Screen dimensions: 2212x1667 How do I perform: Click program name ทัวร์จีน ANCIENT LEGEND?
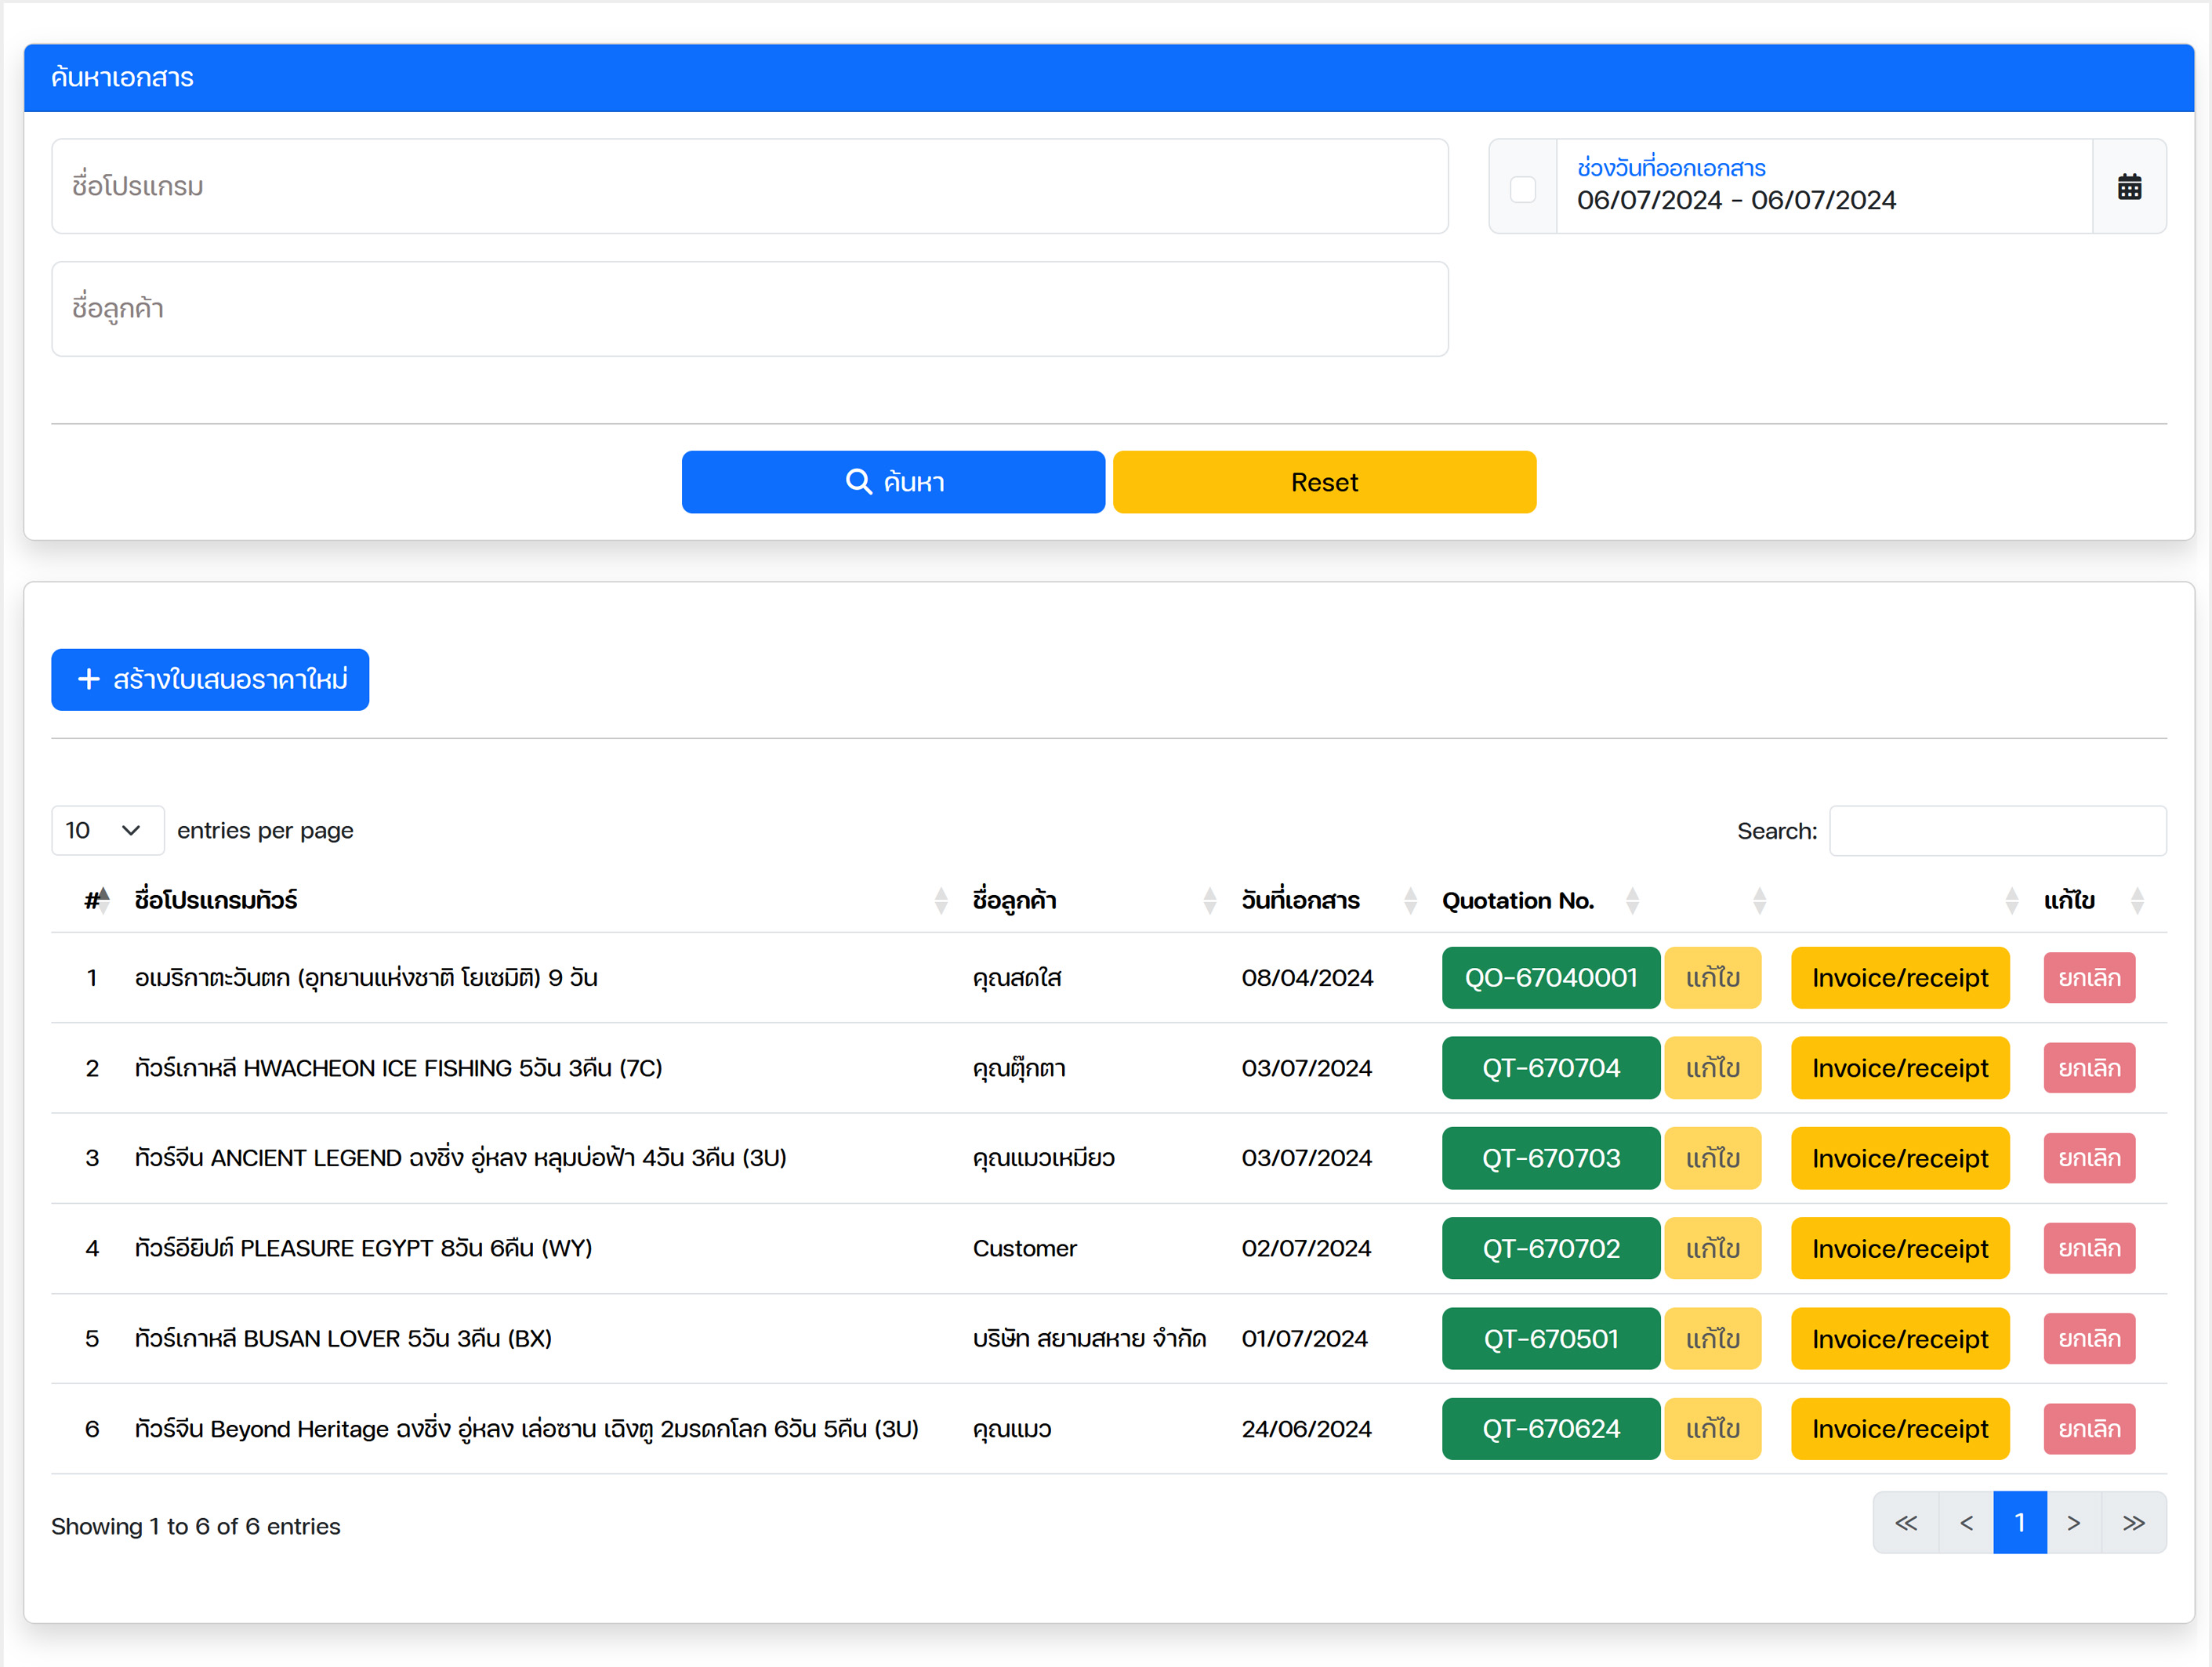coord(460,1159)
